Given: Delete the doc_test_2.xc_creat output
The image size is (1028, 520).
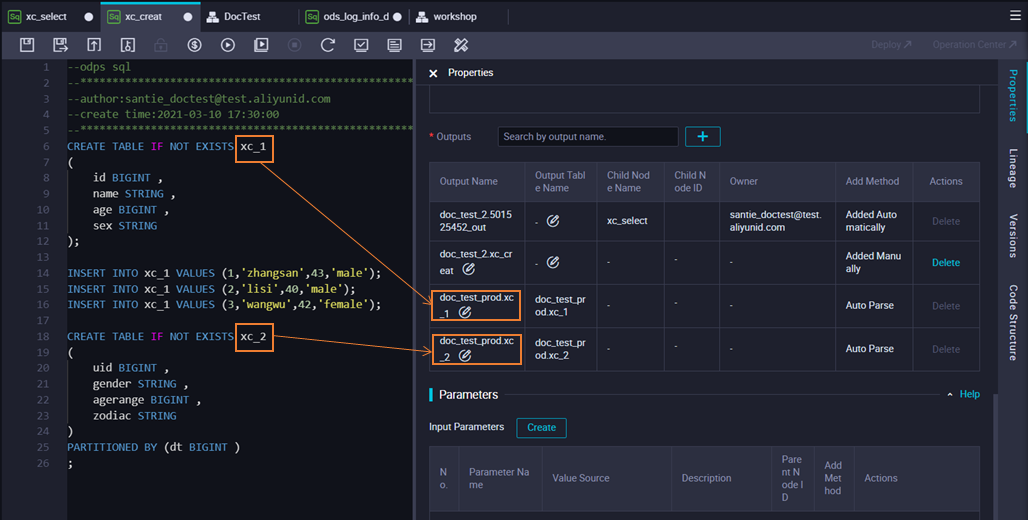Looking at the screenshot, I should 945,262.
